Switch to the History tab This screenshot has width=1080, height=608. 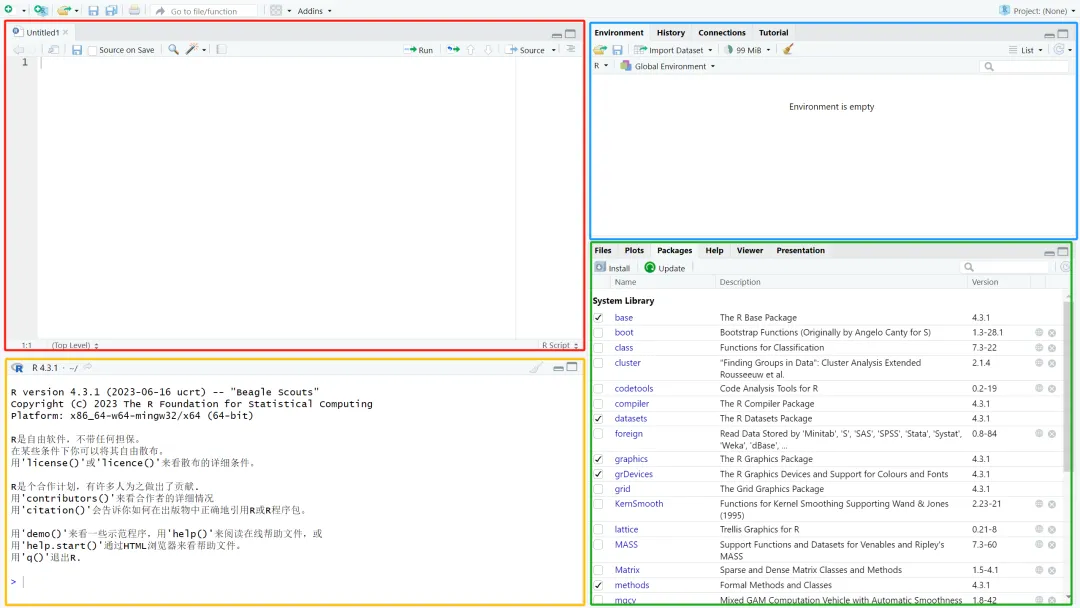(670, 32)
